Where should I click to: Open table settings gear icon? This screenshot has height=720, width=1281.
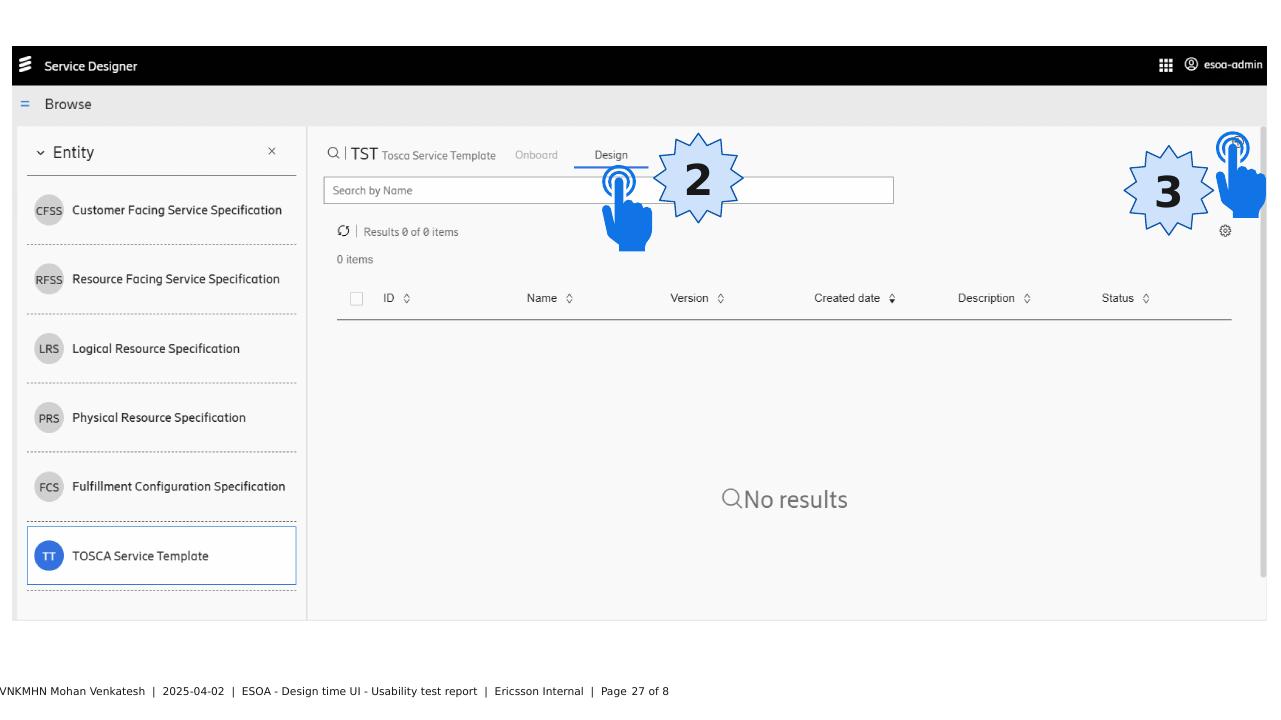(x=1225, y=231)
